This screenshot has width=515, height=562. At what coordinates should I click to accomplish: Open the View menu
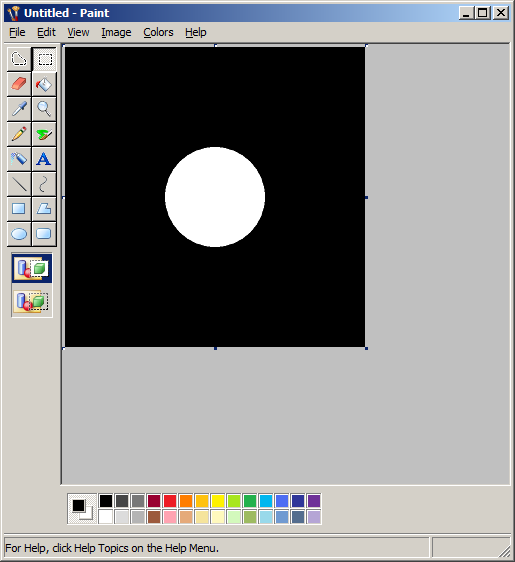[x=78, y=32]
